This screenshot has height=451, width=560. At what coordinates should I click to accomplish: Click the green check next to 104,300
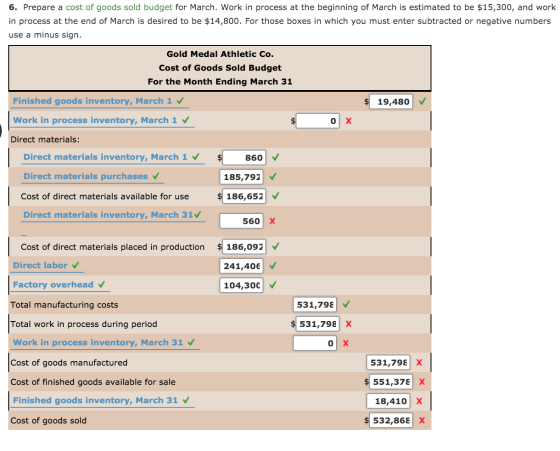(273, 285)
